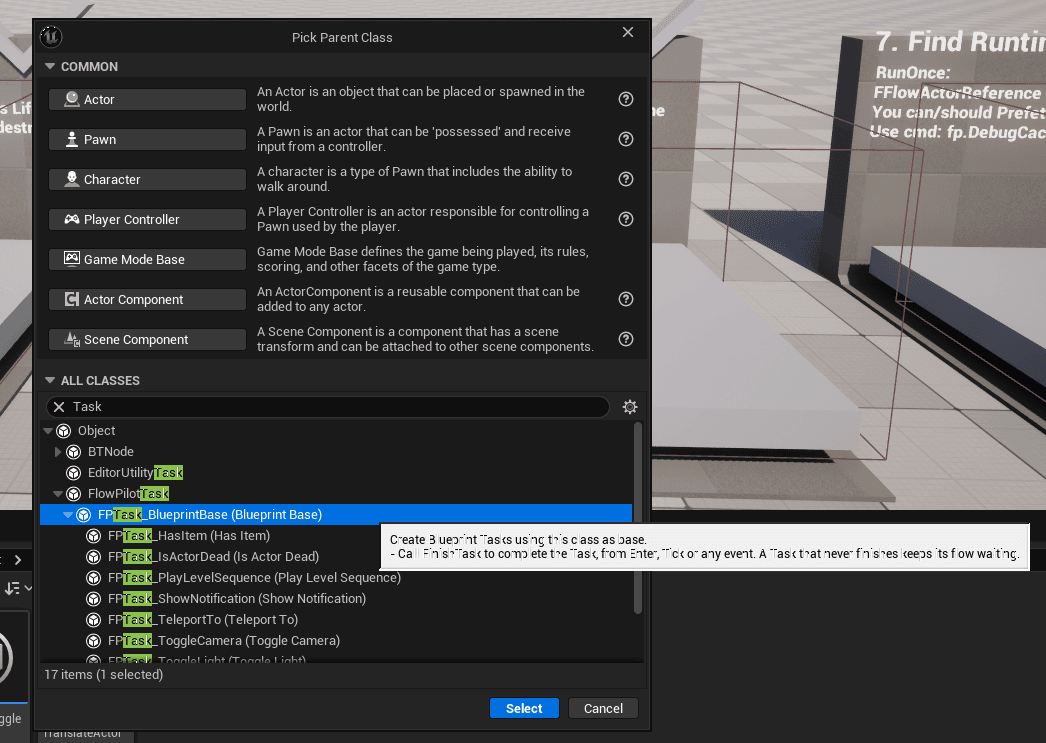Screen dimensions: 1046x743
Task: Open help for Scene Component class
Action: click(x=626, y=339)
